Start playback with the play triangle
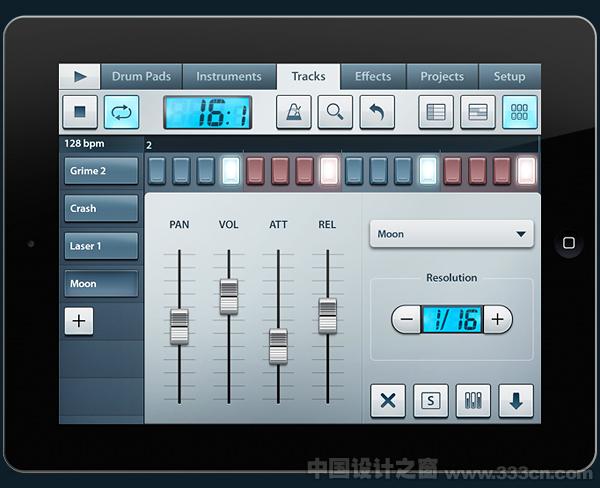Screen dimensions: 600x488 click(80, 77)
